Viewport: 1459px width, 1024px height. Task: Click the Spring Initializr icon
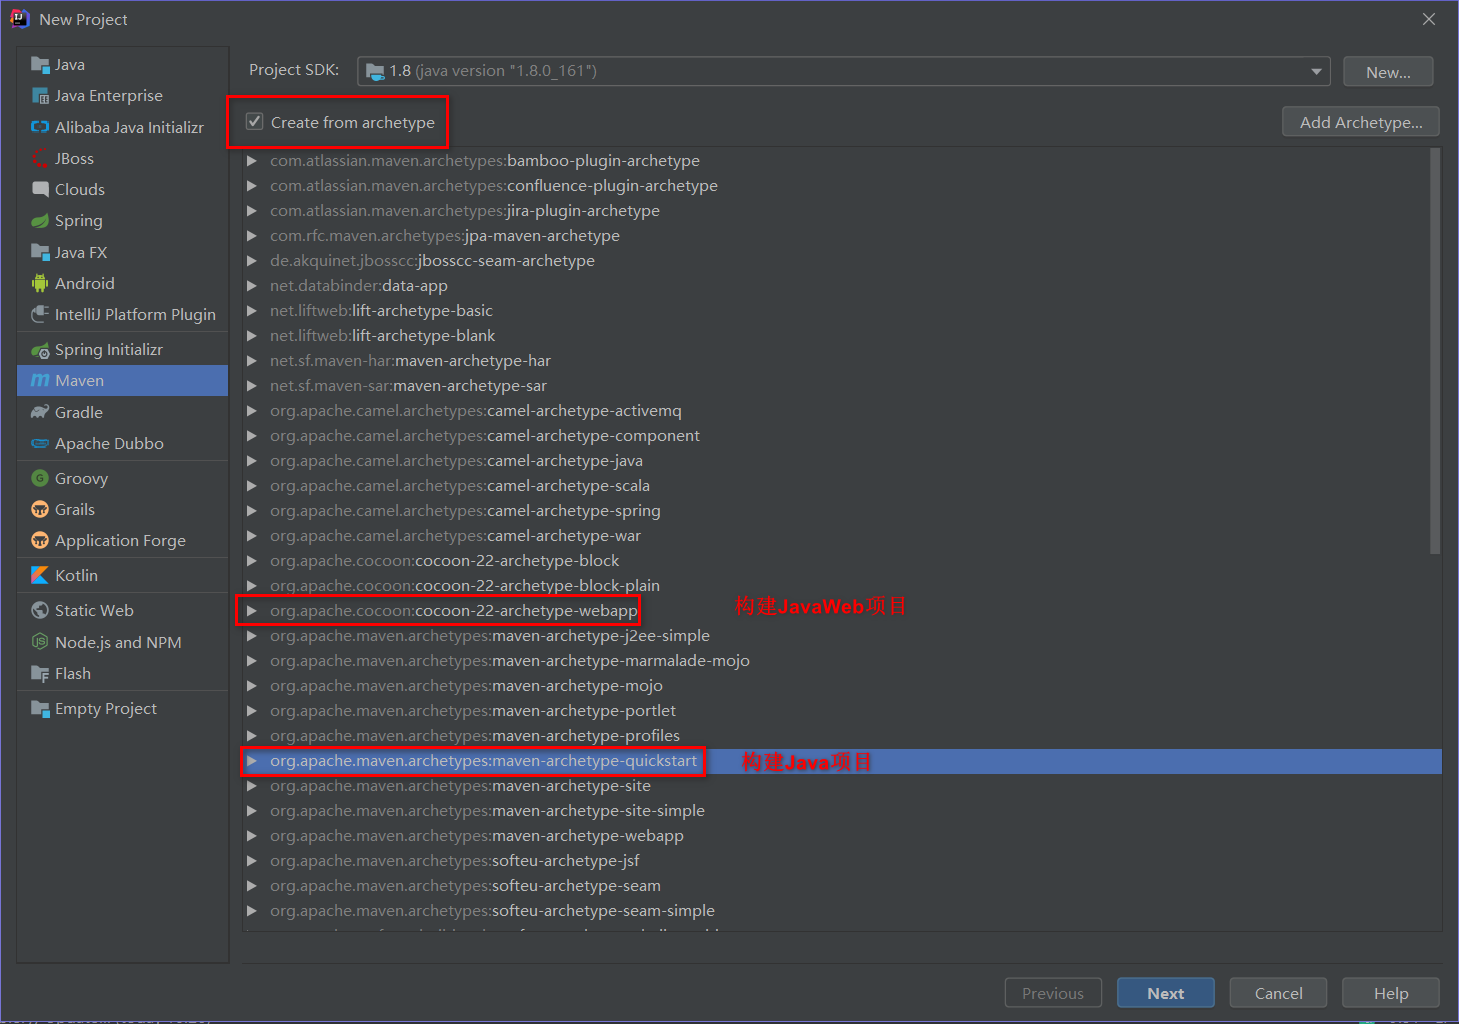point(40,350)
